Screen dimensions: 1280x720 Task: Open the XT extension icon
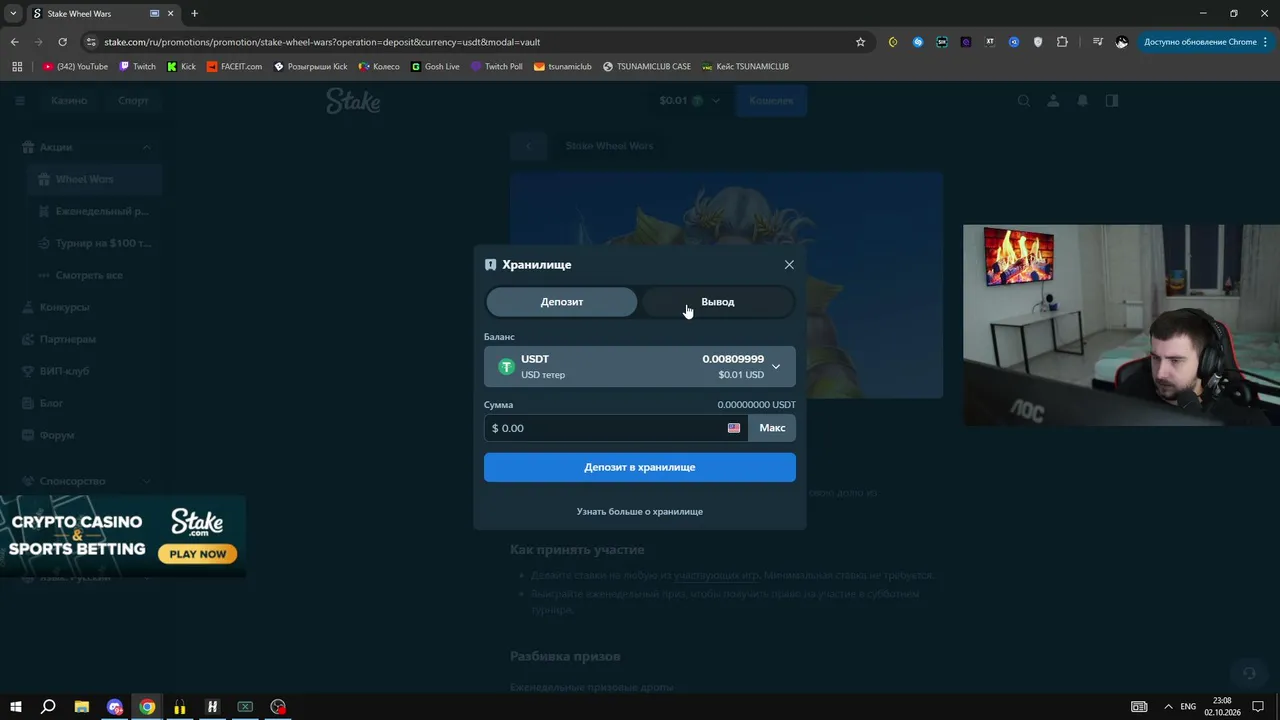(990, 42)
